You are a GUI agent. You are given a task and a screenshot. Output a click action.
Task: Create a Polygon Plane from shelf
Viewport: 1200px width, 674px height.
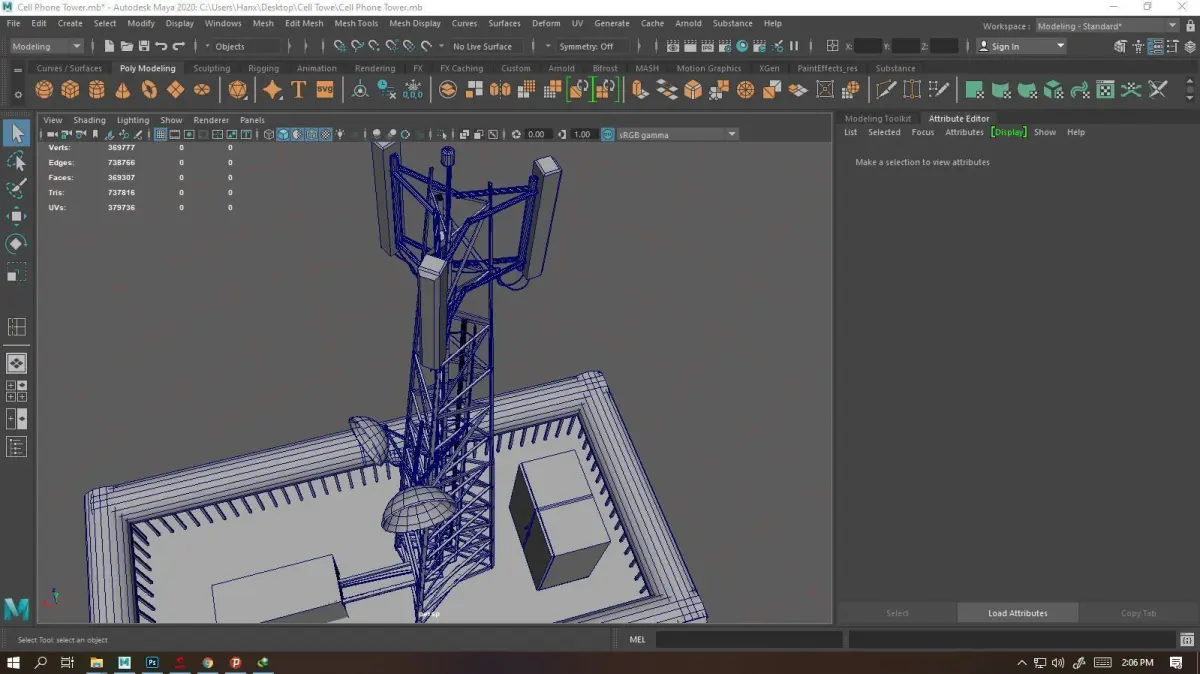[175, 90]
